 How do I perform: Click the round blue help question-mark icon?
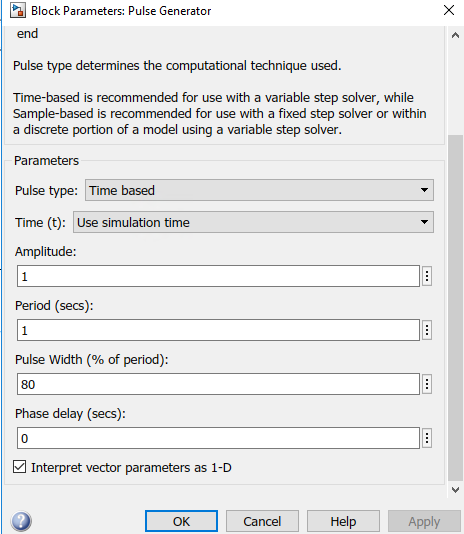[x=21, y=521]
